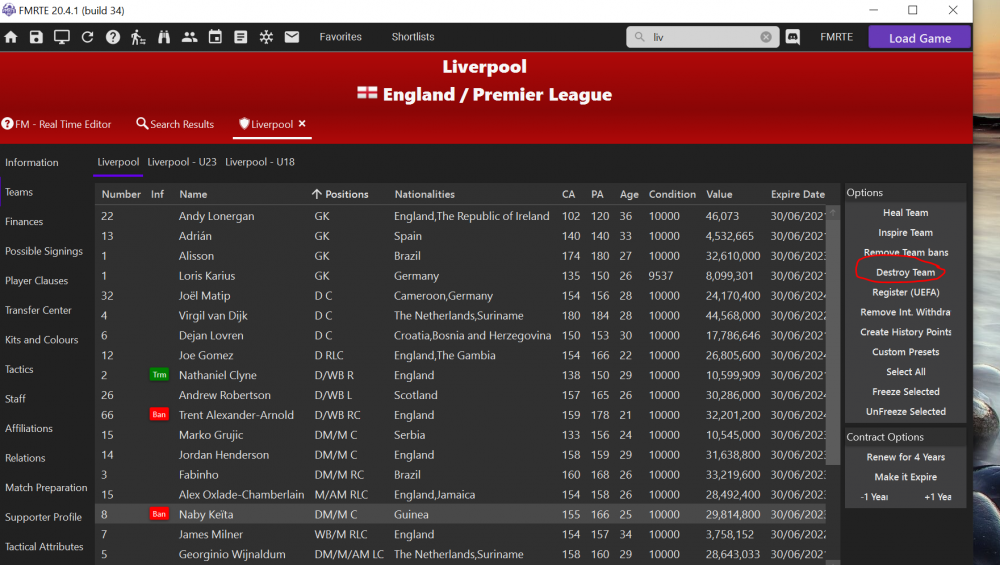Screen dimensions: 1000x565
Task: Click Create History Points option
Action: point(906,332)
